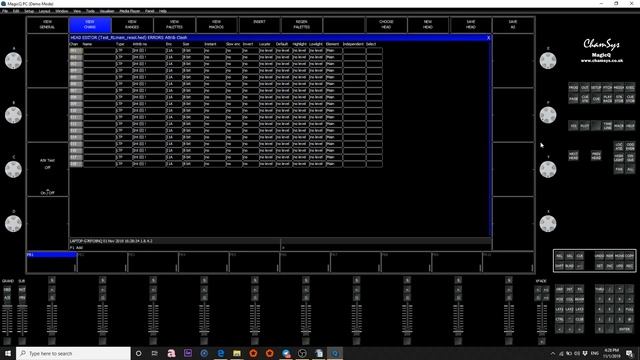The height and width of the screenshot is (360, 640).
Task: Click the POS position button
Action: tap(560, 299)
